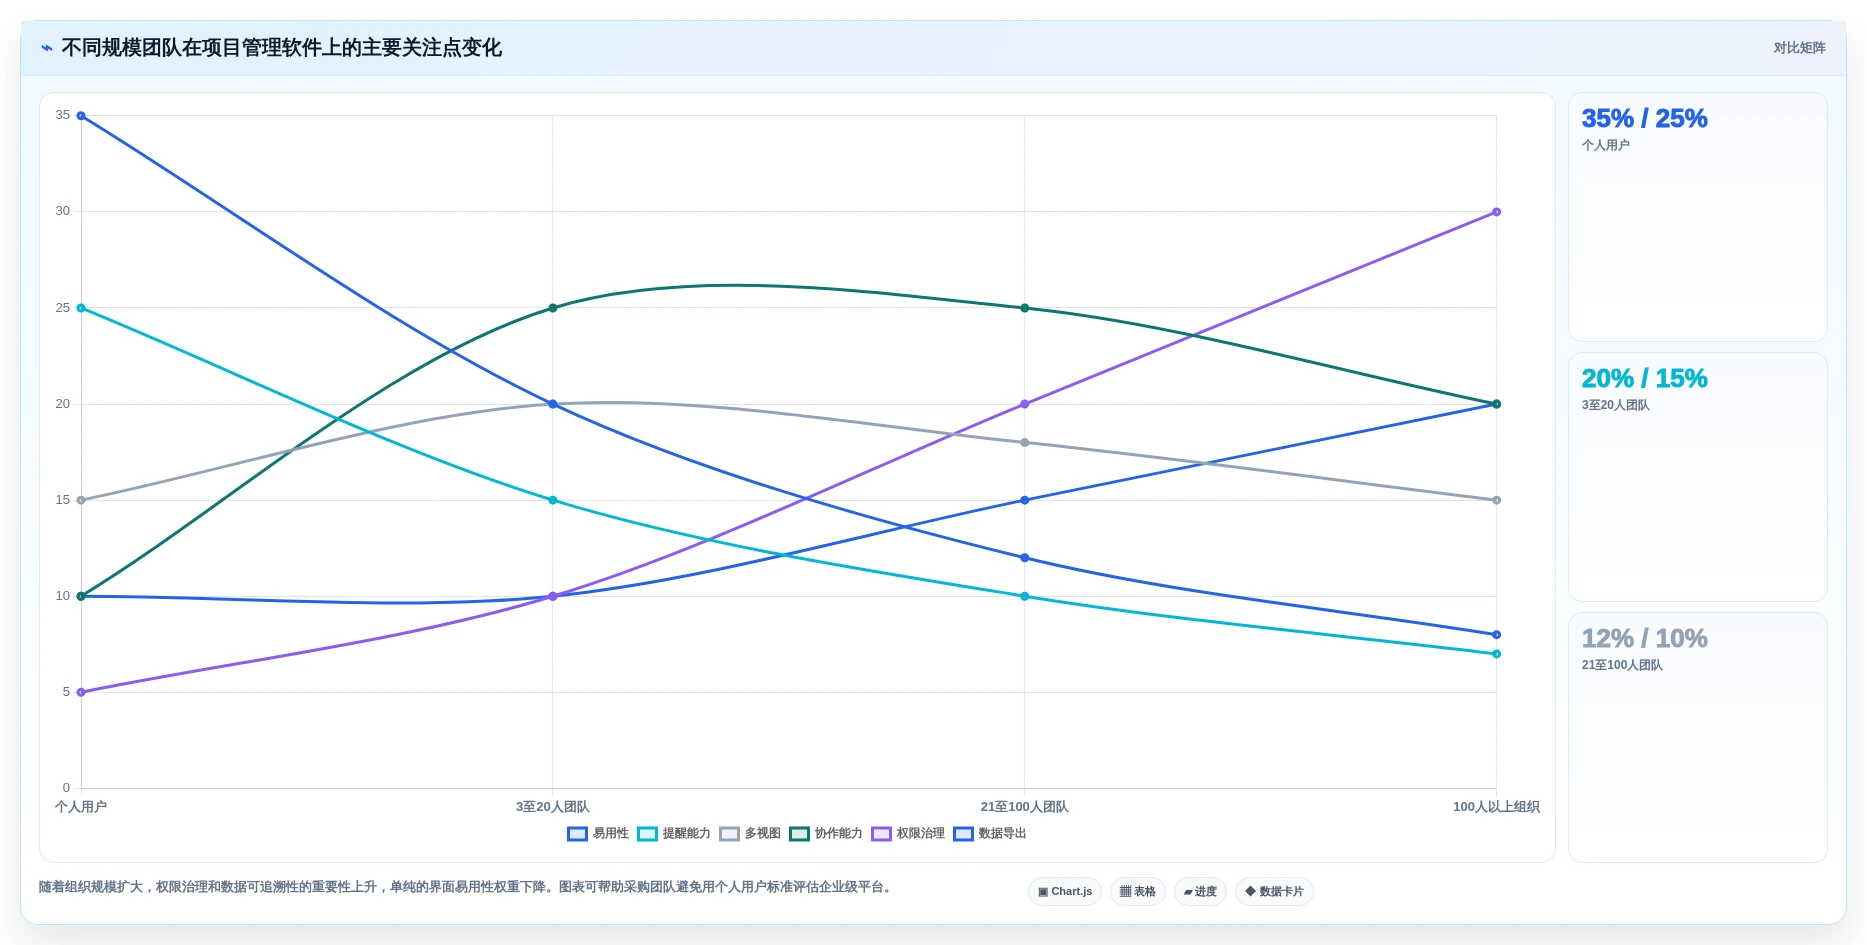
Task: Open the 对比矩阵 label in header
Action: tap(1799, 48)
